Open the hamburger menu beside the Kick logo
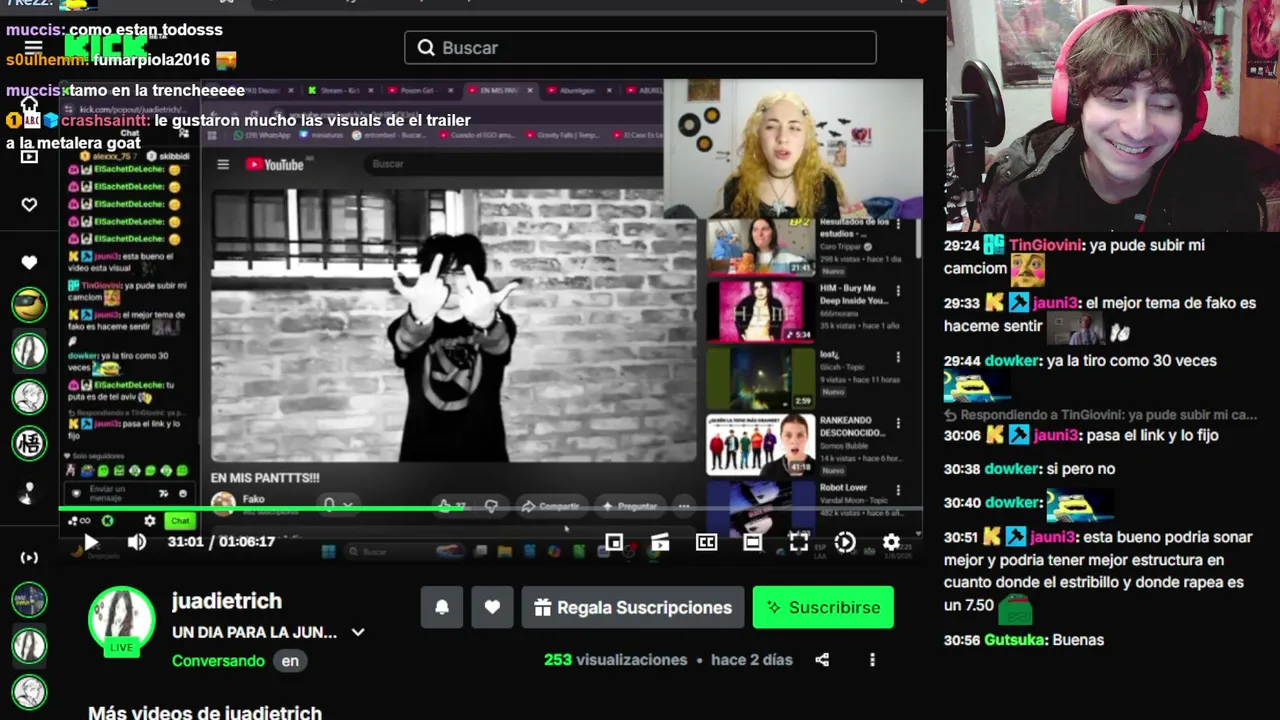This screenshot has height=720, width=1280. pos(33,47)
